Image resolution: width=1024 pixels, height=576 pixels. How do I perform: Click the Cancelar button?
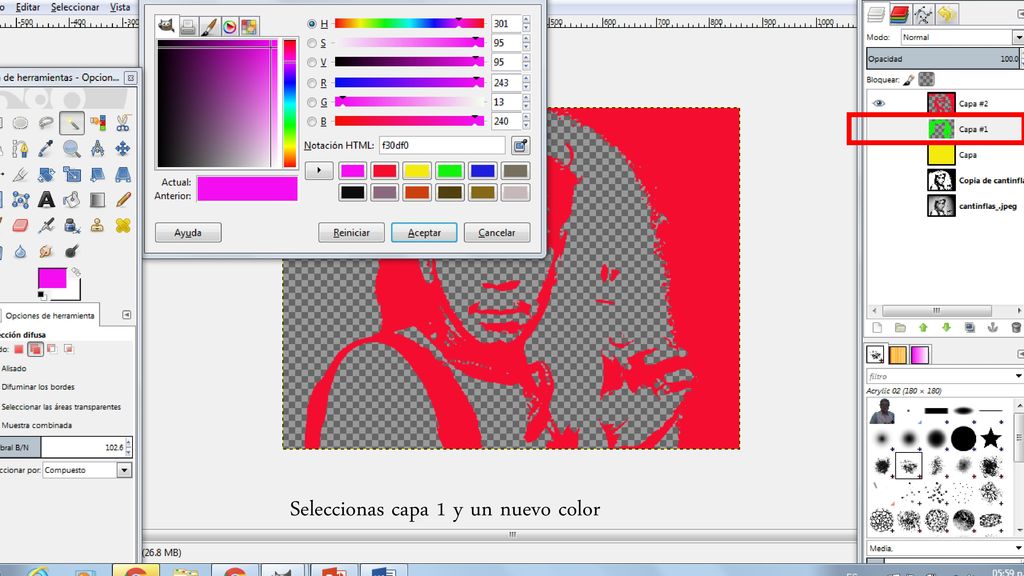tap(496, 232)
